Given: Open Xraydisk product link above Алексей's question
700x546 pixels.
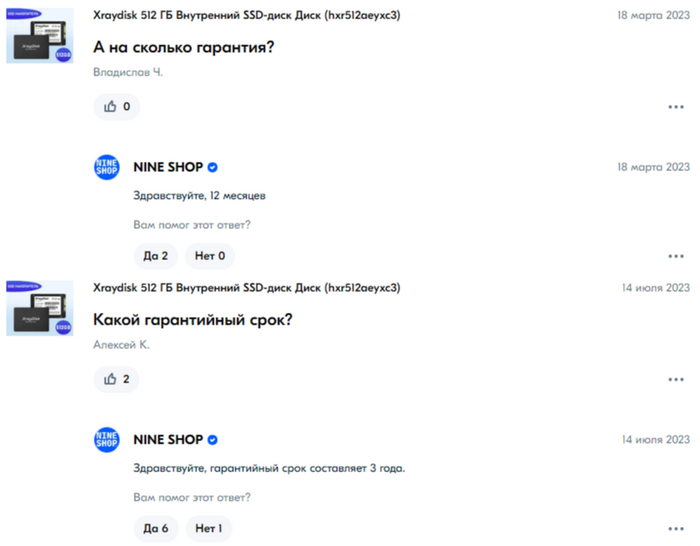Looking at the screenshot, I should [x=246, y=288].
